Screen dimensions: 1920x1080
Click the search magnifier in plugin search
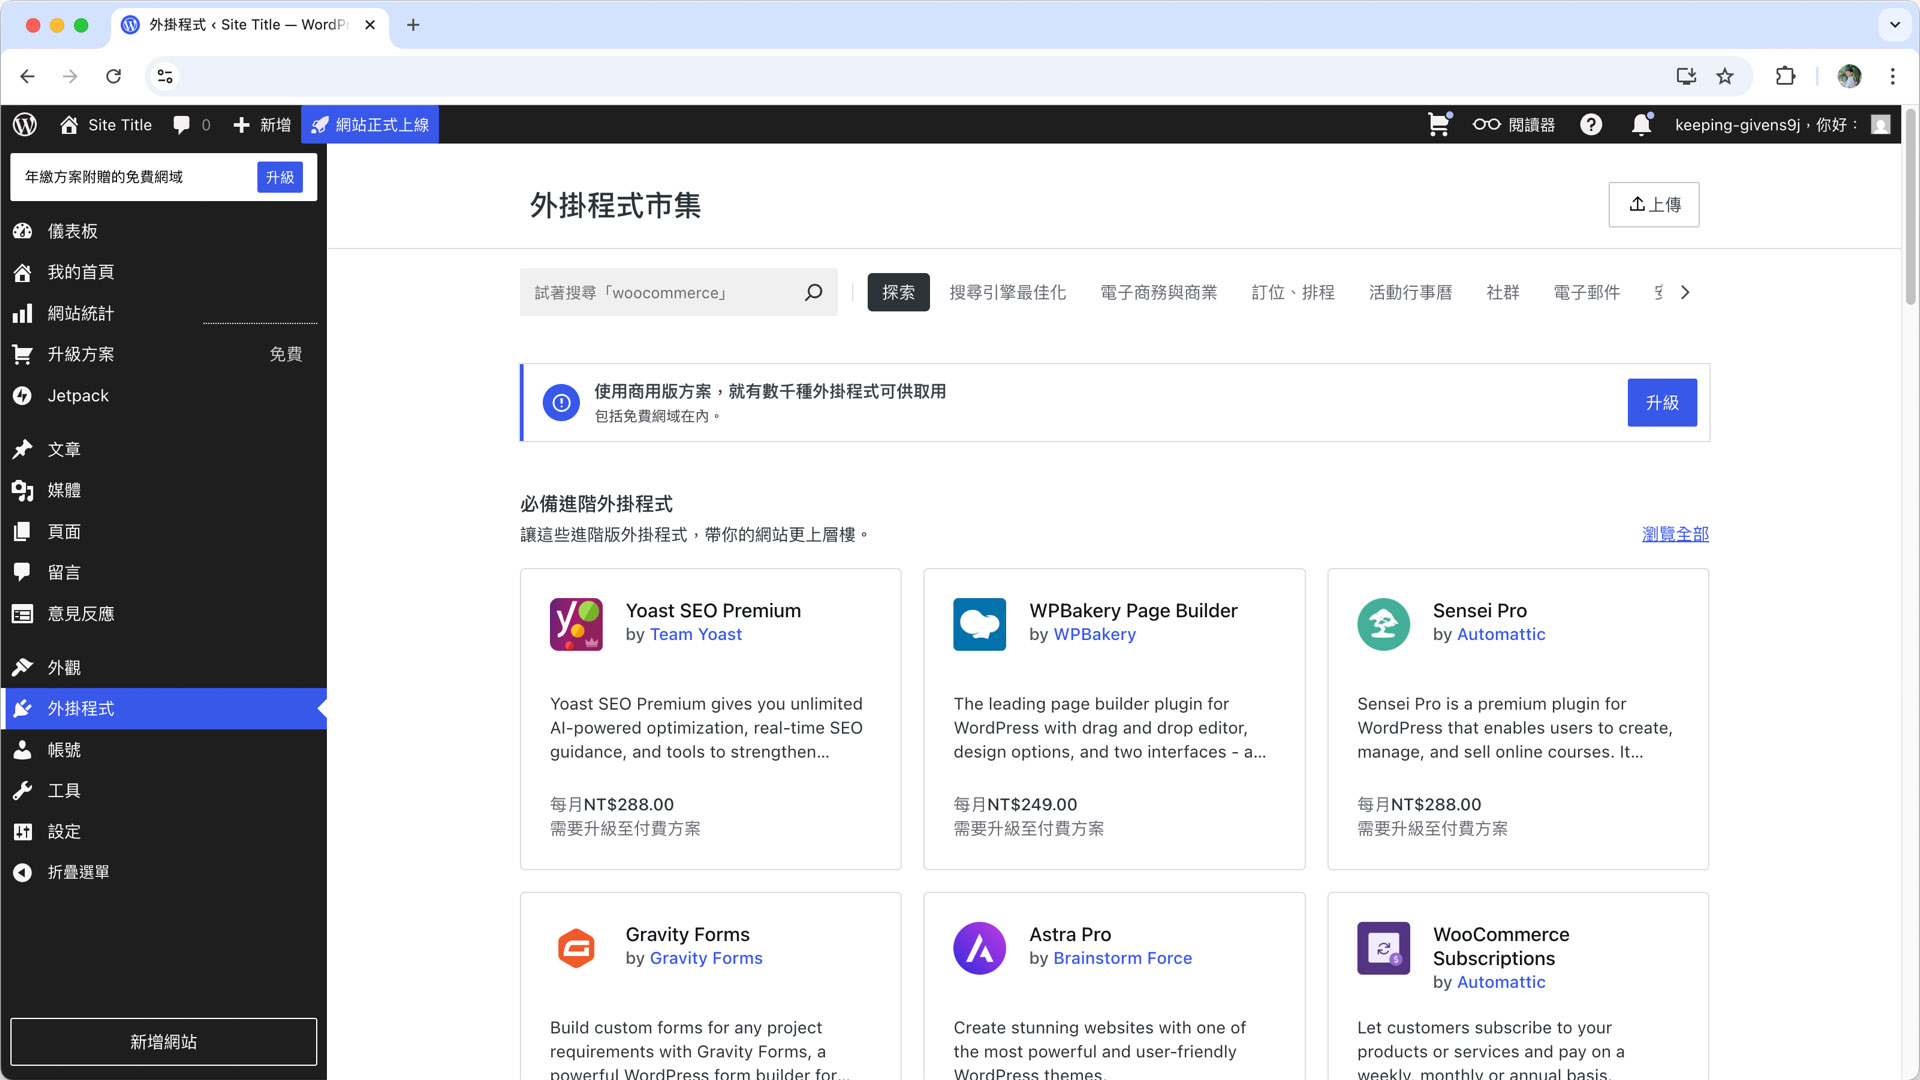click(813, 292)
